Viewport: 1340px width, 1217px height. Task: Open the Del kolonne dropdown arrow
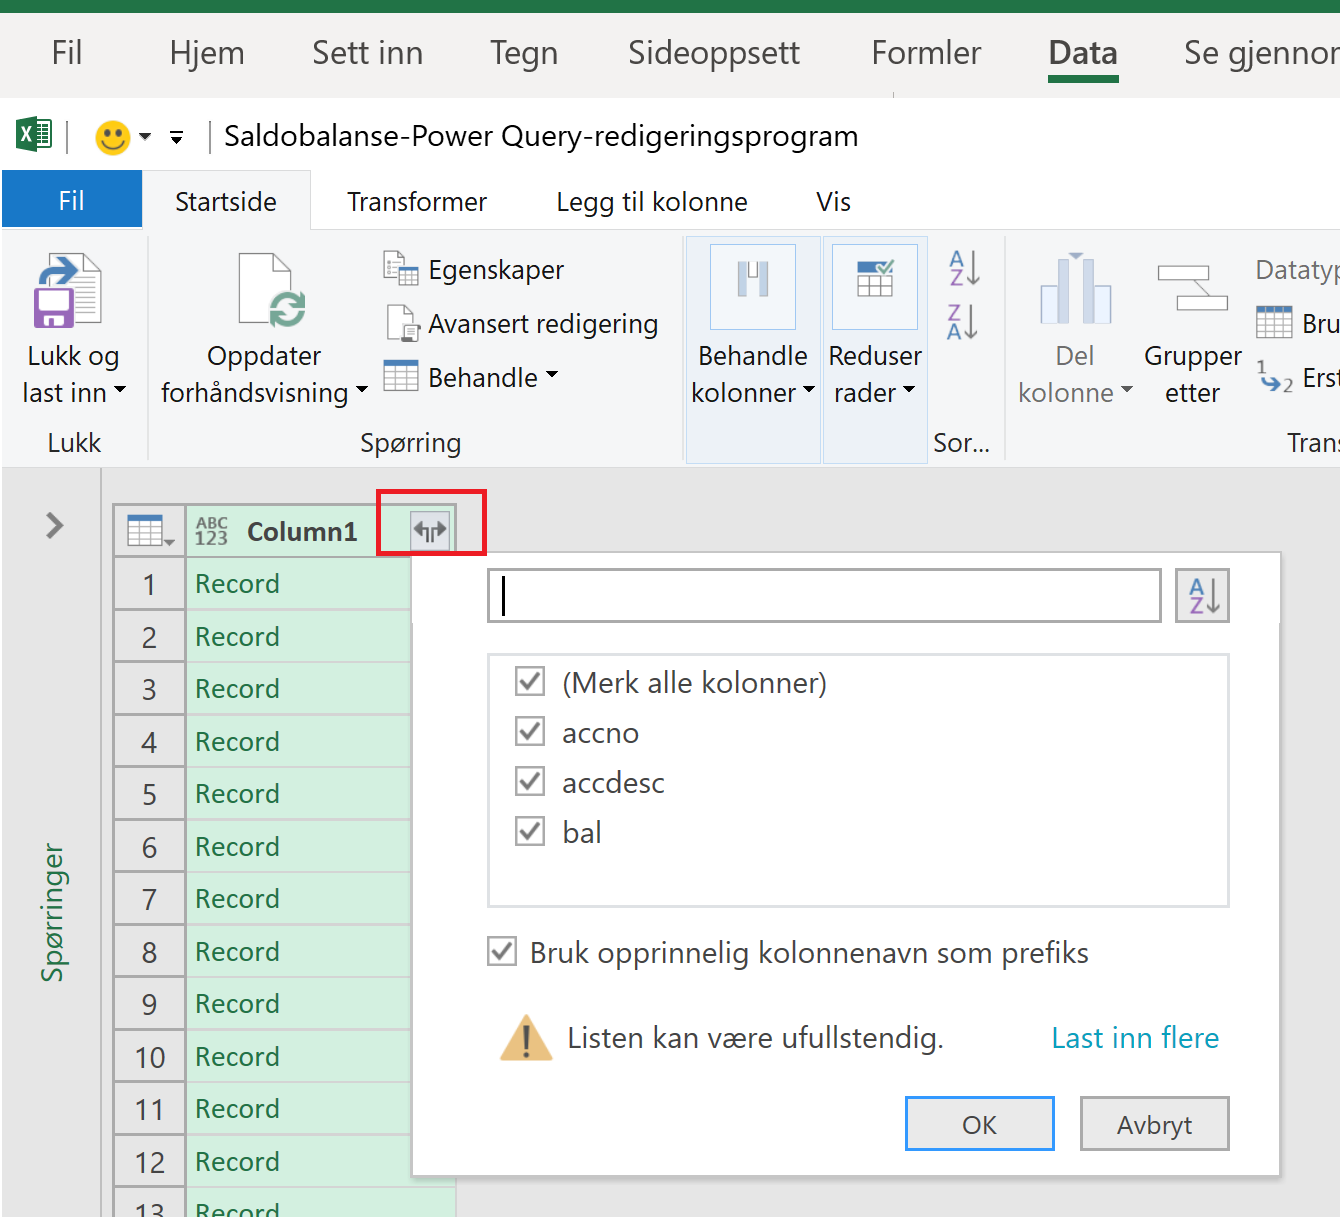1127,391
